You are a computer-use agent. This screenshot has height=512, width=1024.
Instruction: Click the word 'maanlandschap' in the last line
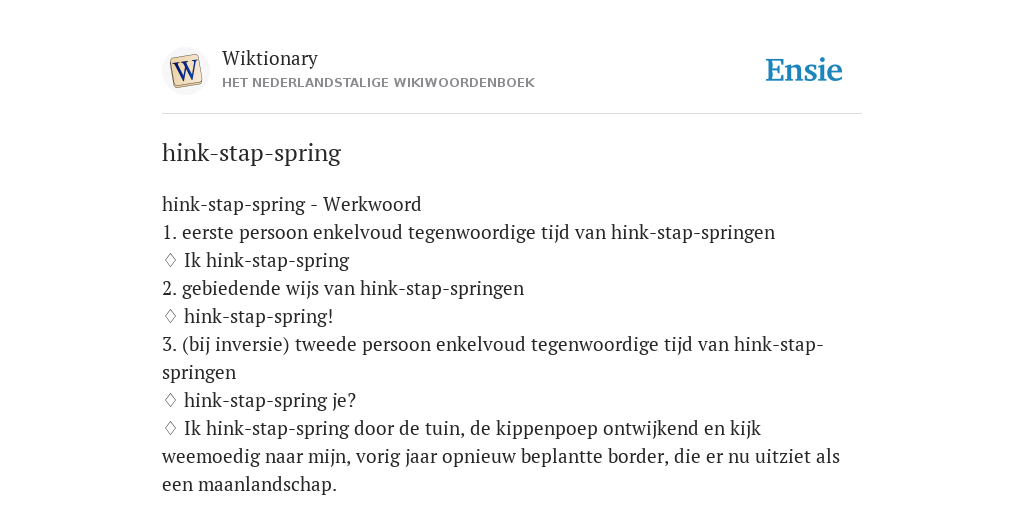tap(267, 485)
